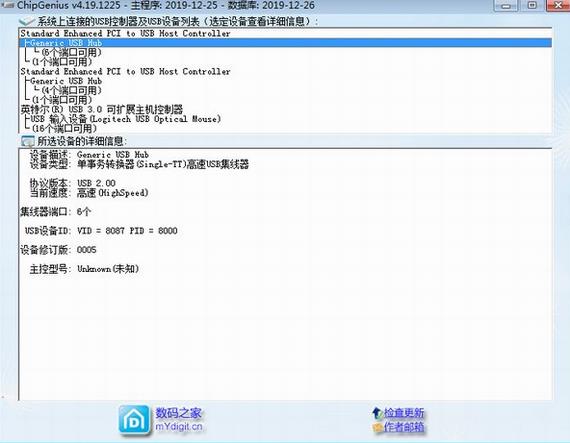Click the ChipGenius title bar app icon

click(7, 5)
